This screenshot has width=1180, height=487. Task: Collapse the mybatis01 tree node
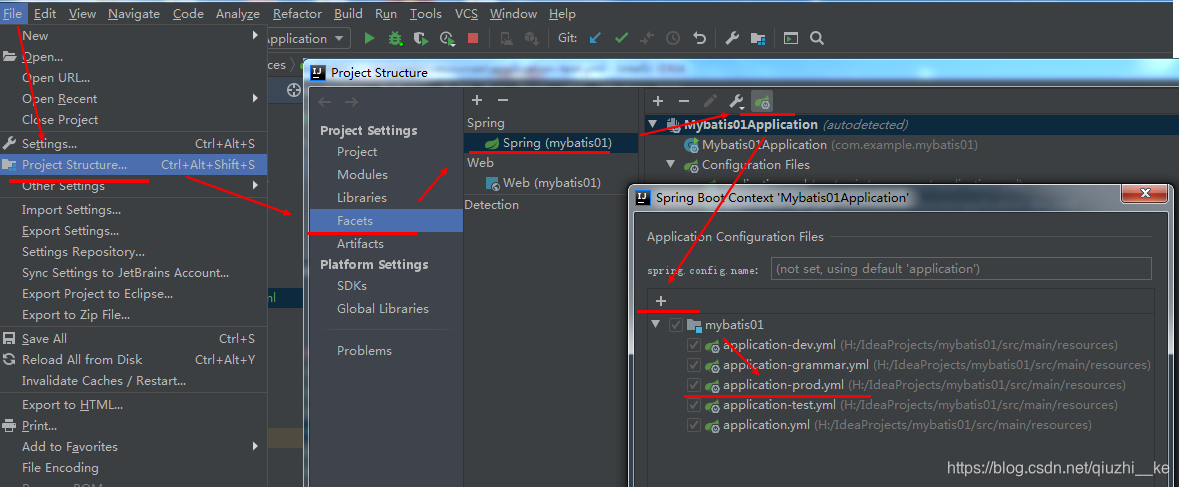pyautogui.click(x=655, y=324)
